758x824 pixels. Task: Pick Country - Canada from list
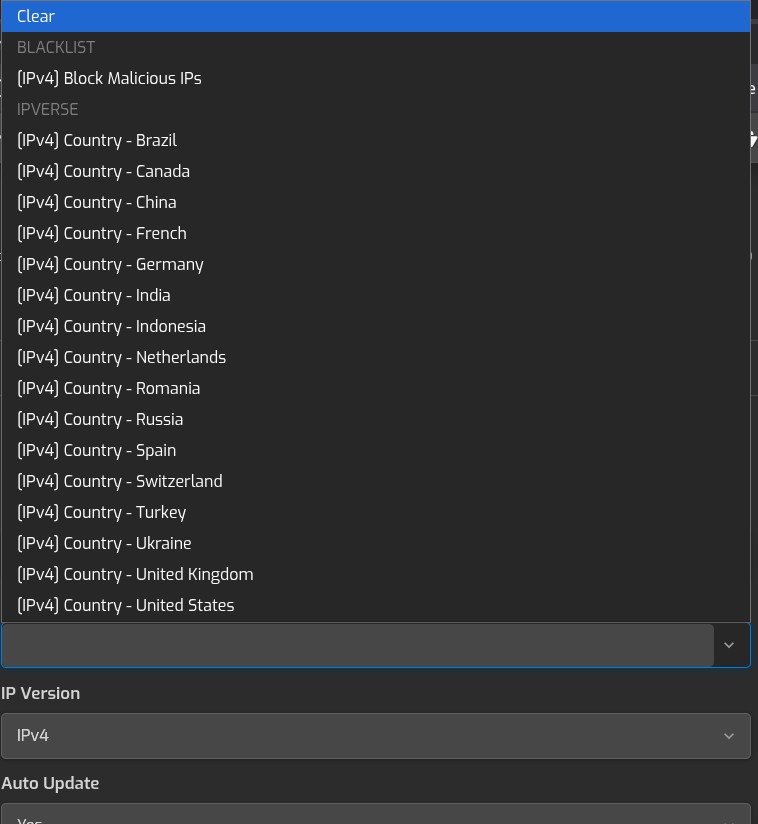[103, 171]
